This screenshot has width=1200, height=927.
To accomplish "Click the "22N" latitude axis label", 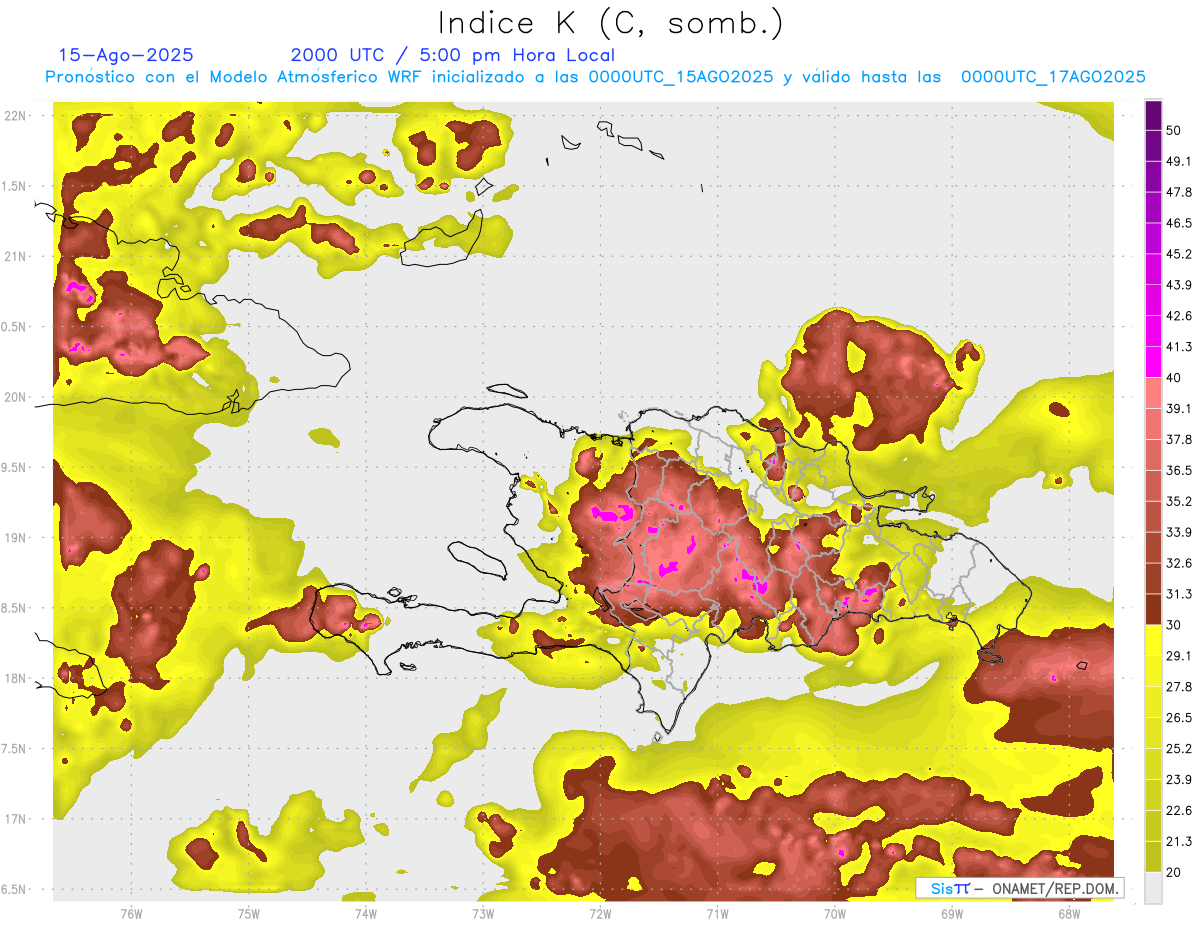I will 15,115.
